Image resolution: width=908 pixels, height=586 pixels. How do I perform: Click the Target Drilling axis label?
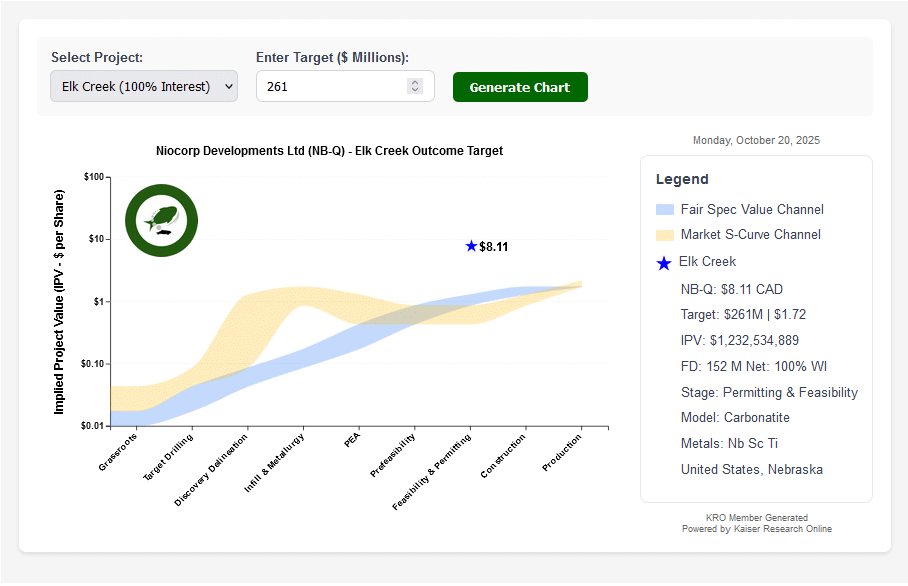tap(168, 457)
